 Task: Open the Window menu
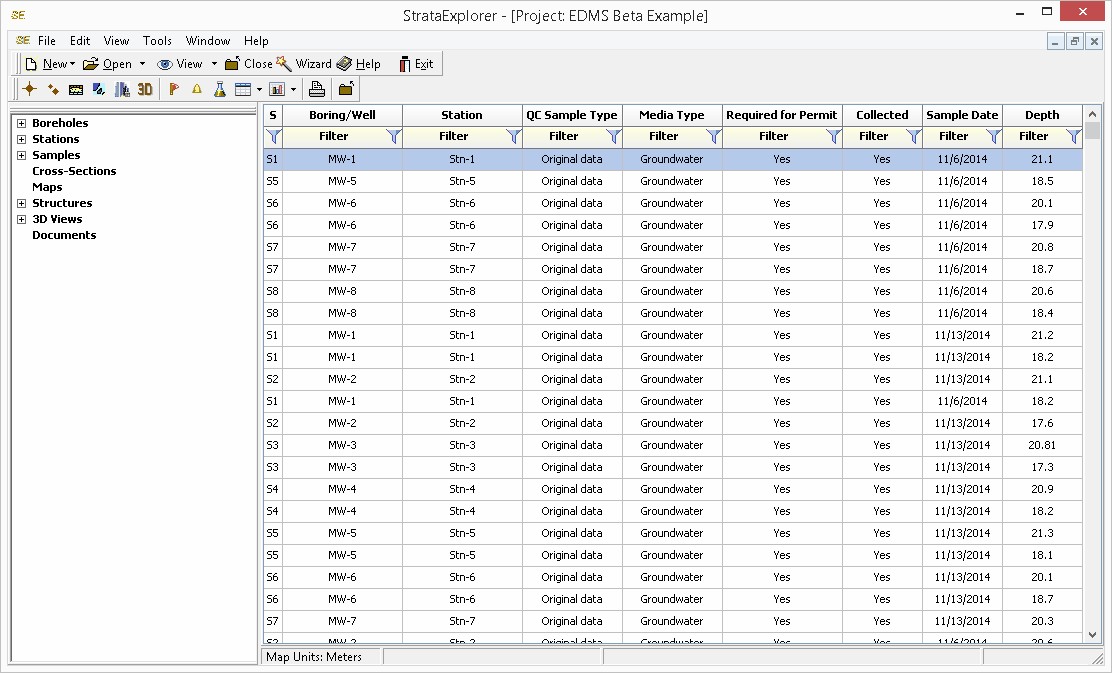[208, 41]
